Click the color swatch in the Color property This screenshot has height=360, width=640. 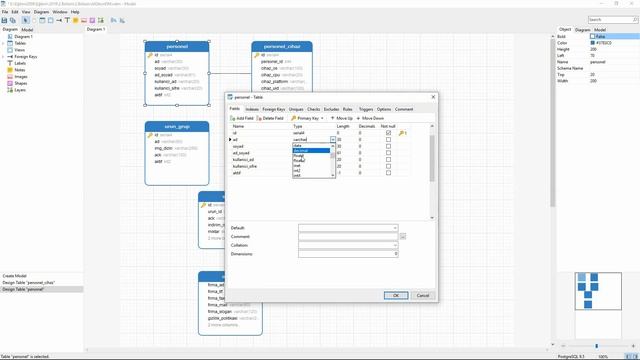593,42
